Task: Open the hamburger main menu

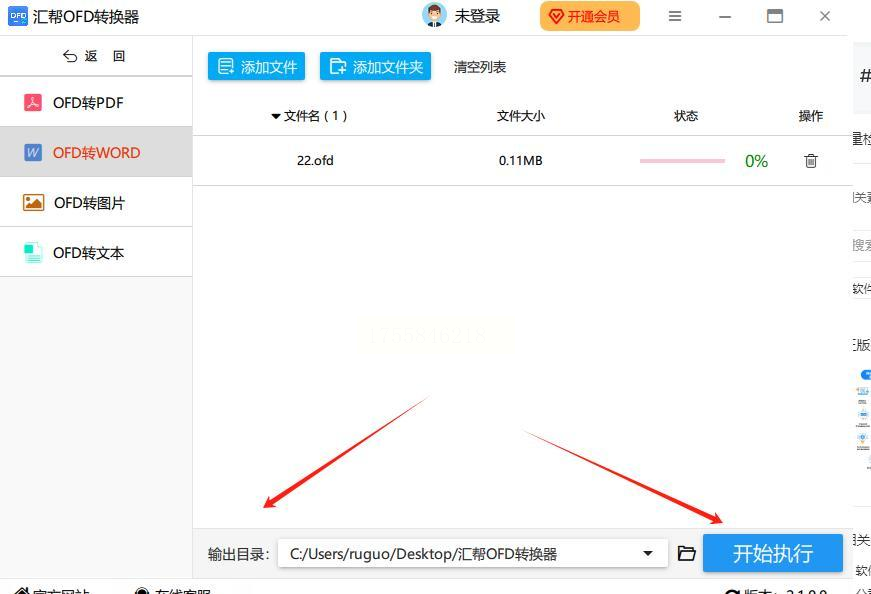Action: click(x=675, y=17)
